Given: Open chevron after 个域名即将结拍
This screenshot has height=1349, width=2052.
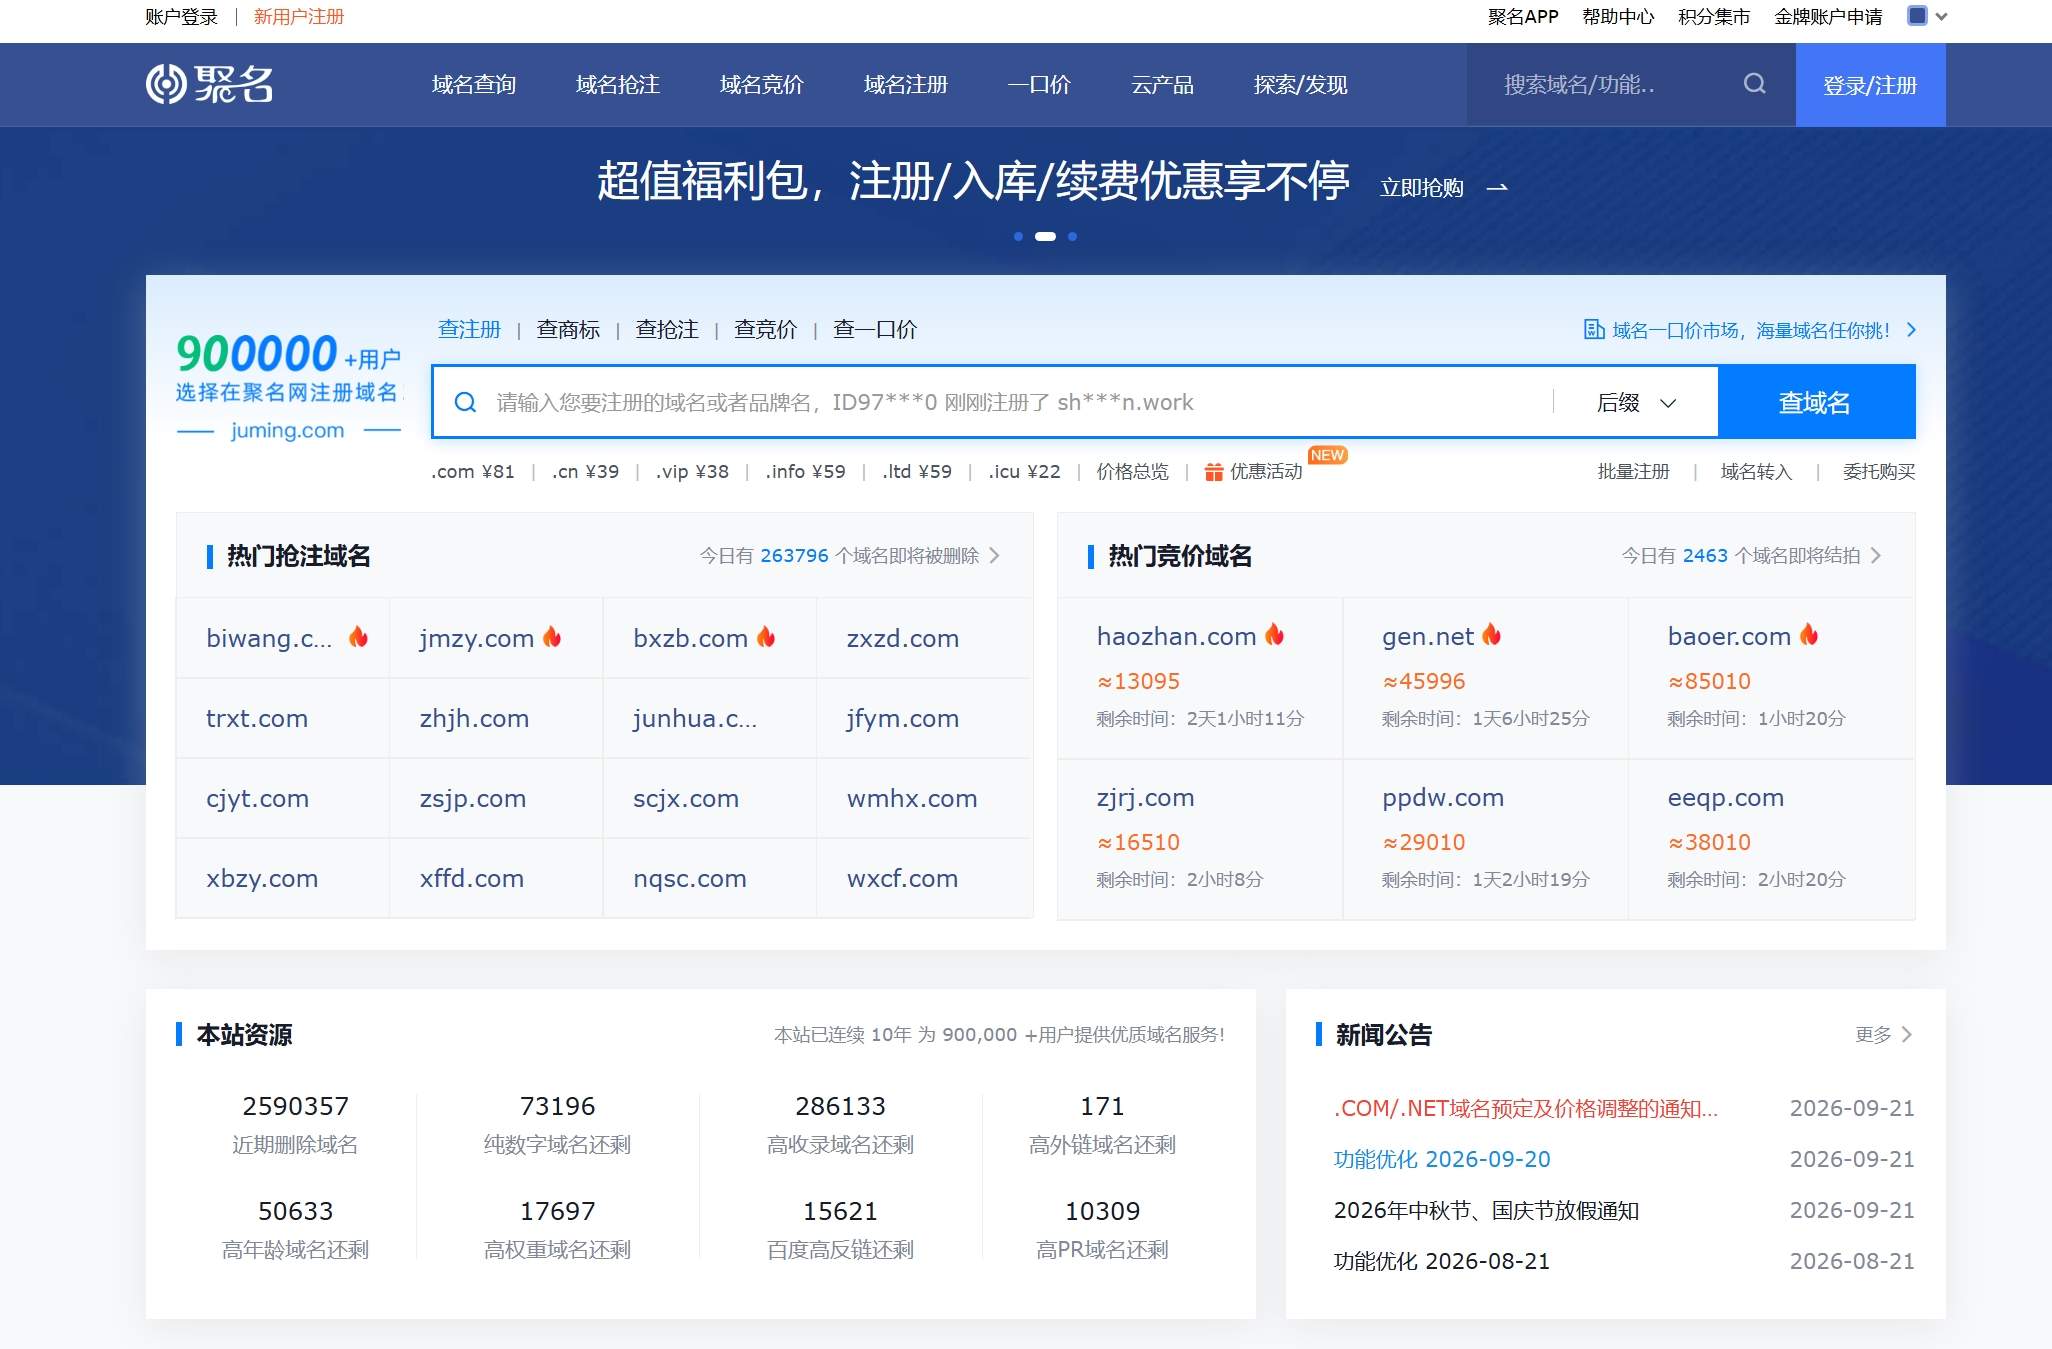Looking at the screenshot, I should (x=1876, y=555).
